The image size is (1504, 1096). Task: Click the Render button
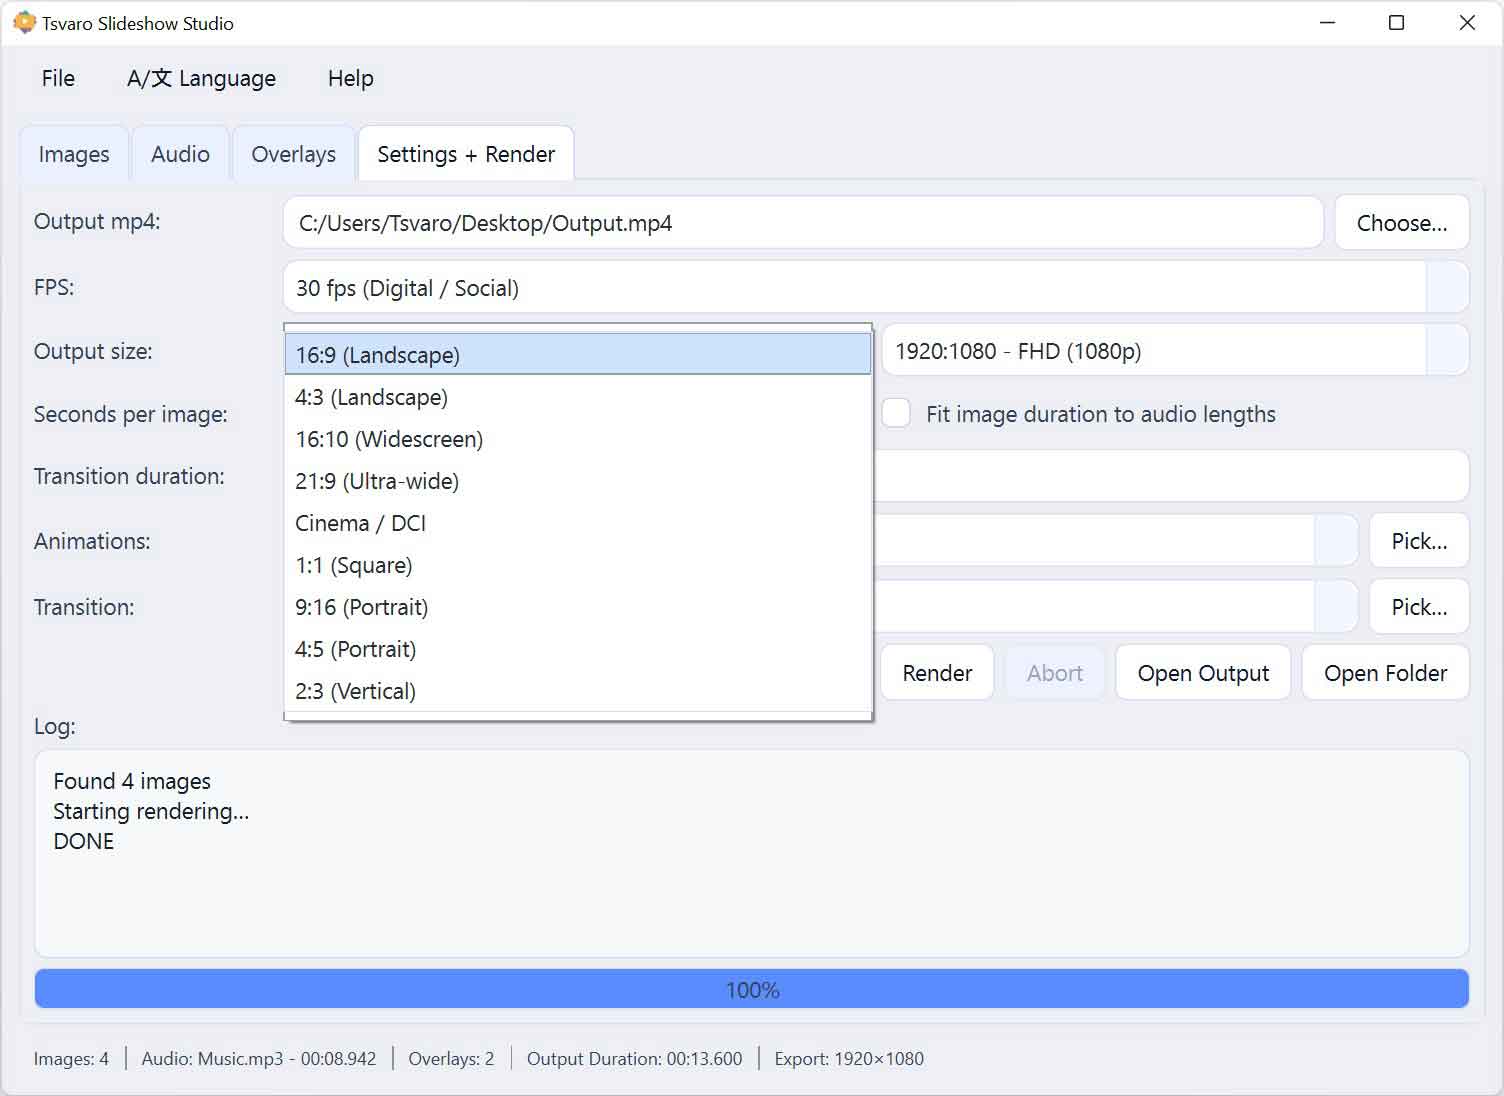(936, 672)
